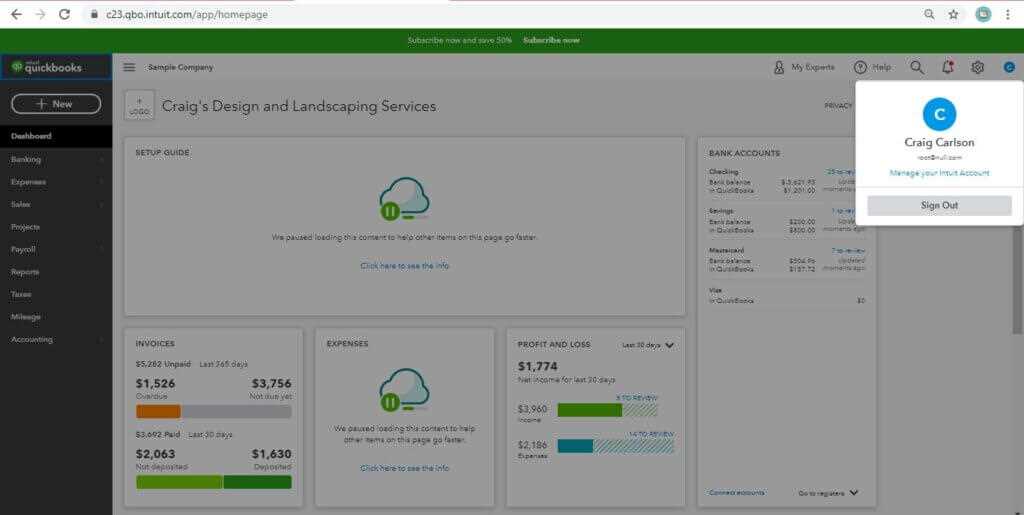Viewport: 1024px width, 515px height.
Task: Click the green income bar in Profit and Loss
Action: point(590,410)
